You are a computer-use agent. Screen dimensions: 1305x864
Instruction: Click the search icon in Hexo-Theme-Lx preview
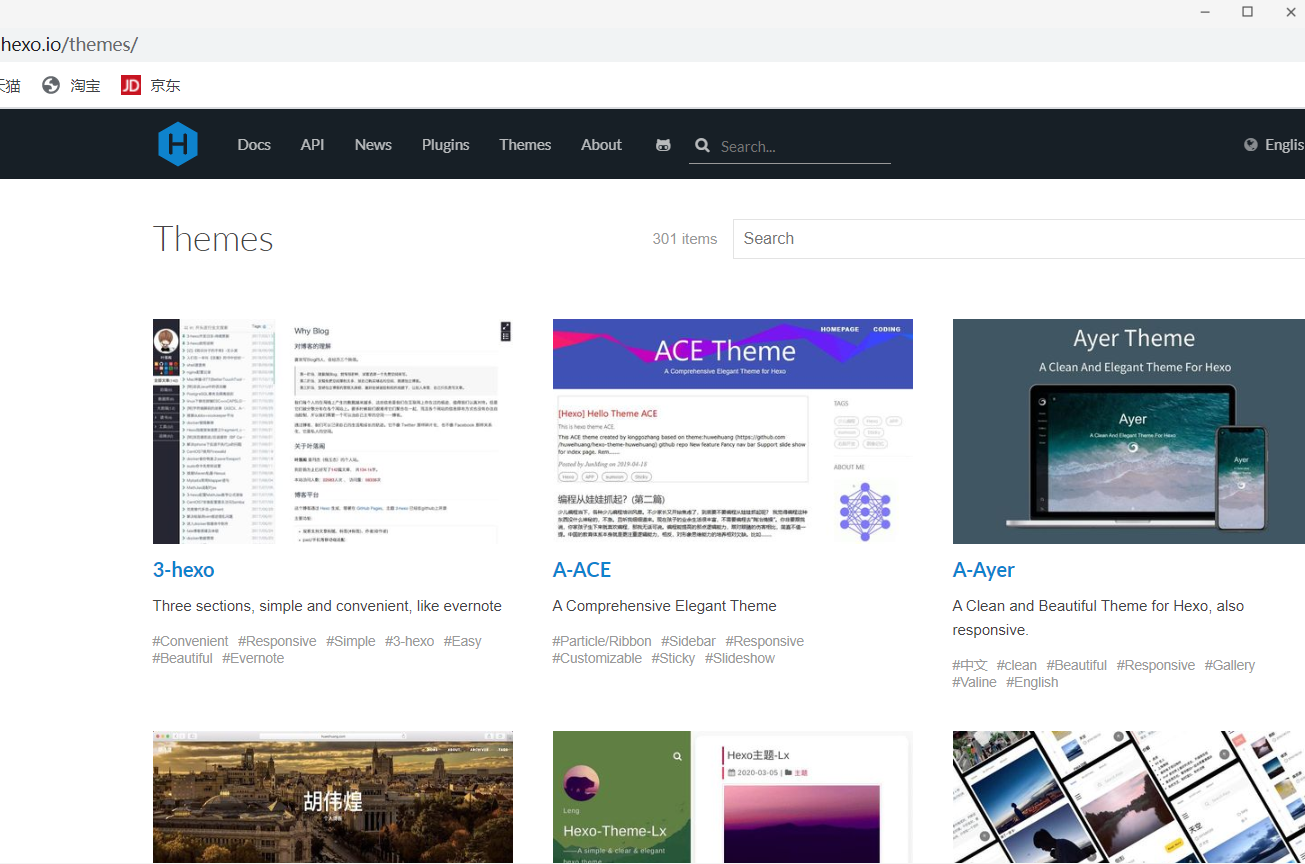pyautogui.click(x=677, y=756)
